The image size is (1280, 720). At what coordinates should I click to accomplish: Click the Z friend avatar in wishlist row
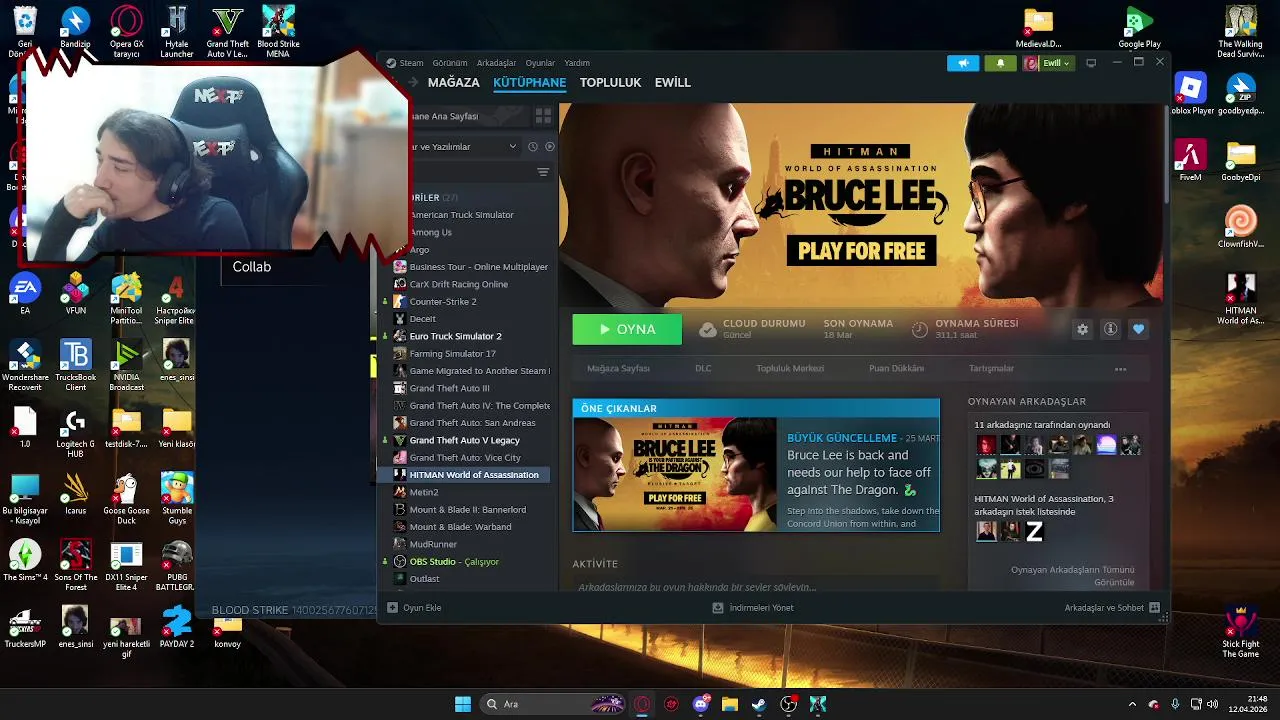coord(1035,532)
